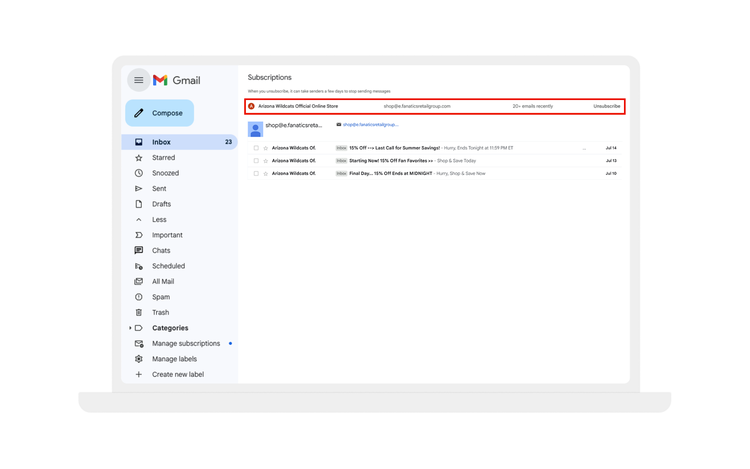Star the 'Starting Now! 15% Off' email
This screenshot has height=469, width=750.
[266, 161]
